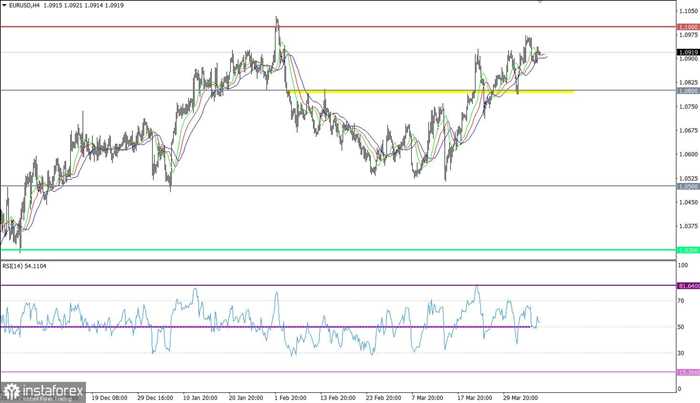Image resolution: width=700 pixels, height=403 pixels.
Task: Click the current price tag 1.0919
Action: tap(688, 52)
